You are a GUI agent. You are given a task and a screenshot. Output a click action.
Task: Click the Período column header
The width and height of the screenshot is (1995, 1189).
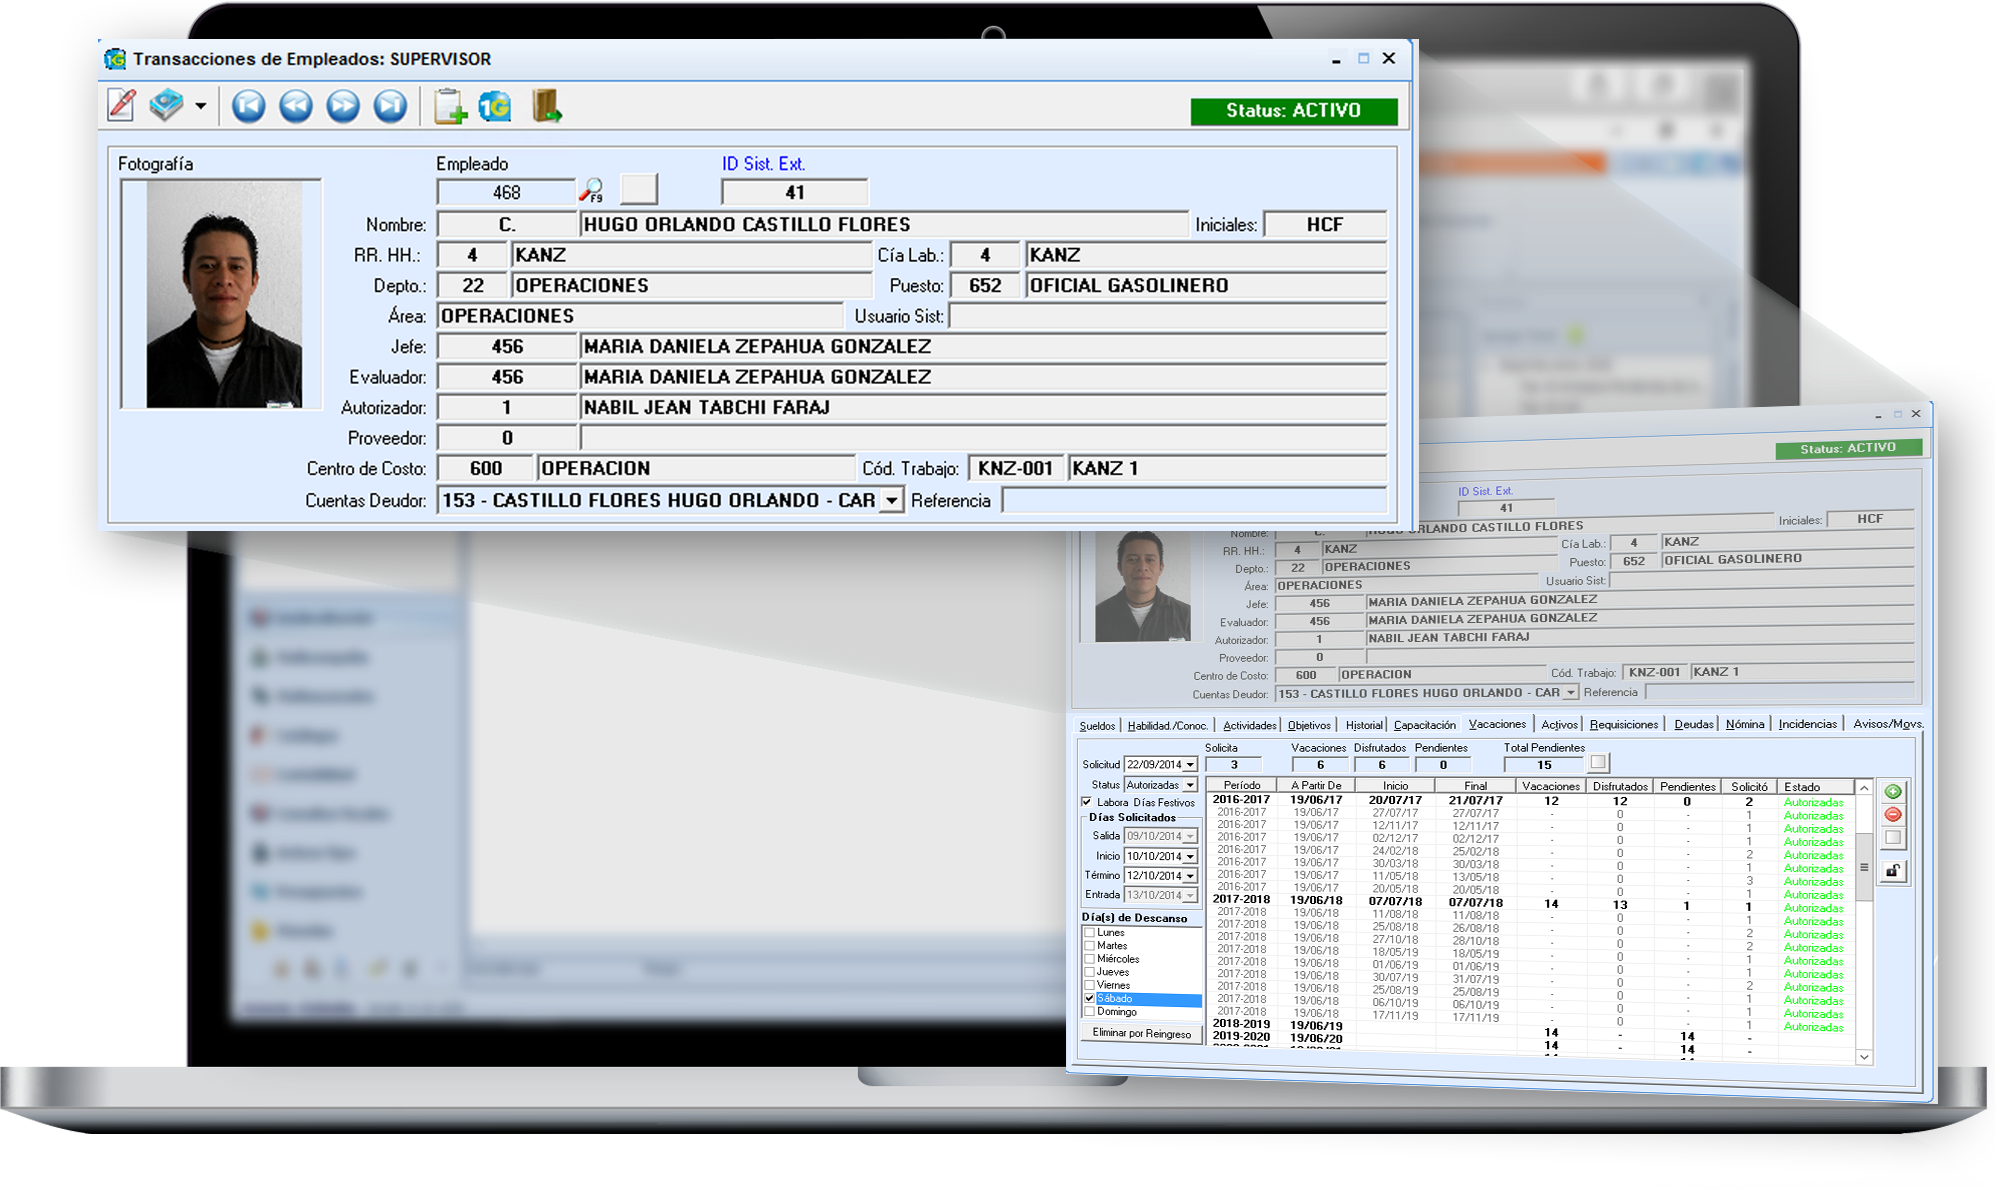pyautogui.click(x=1242, y=786)
